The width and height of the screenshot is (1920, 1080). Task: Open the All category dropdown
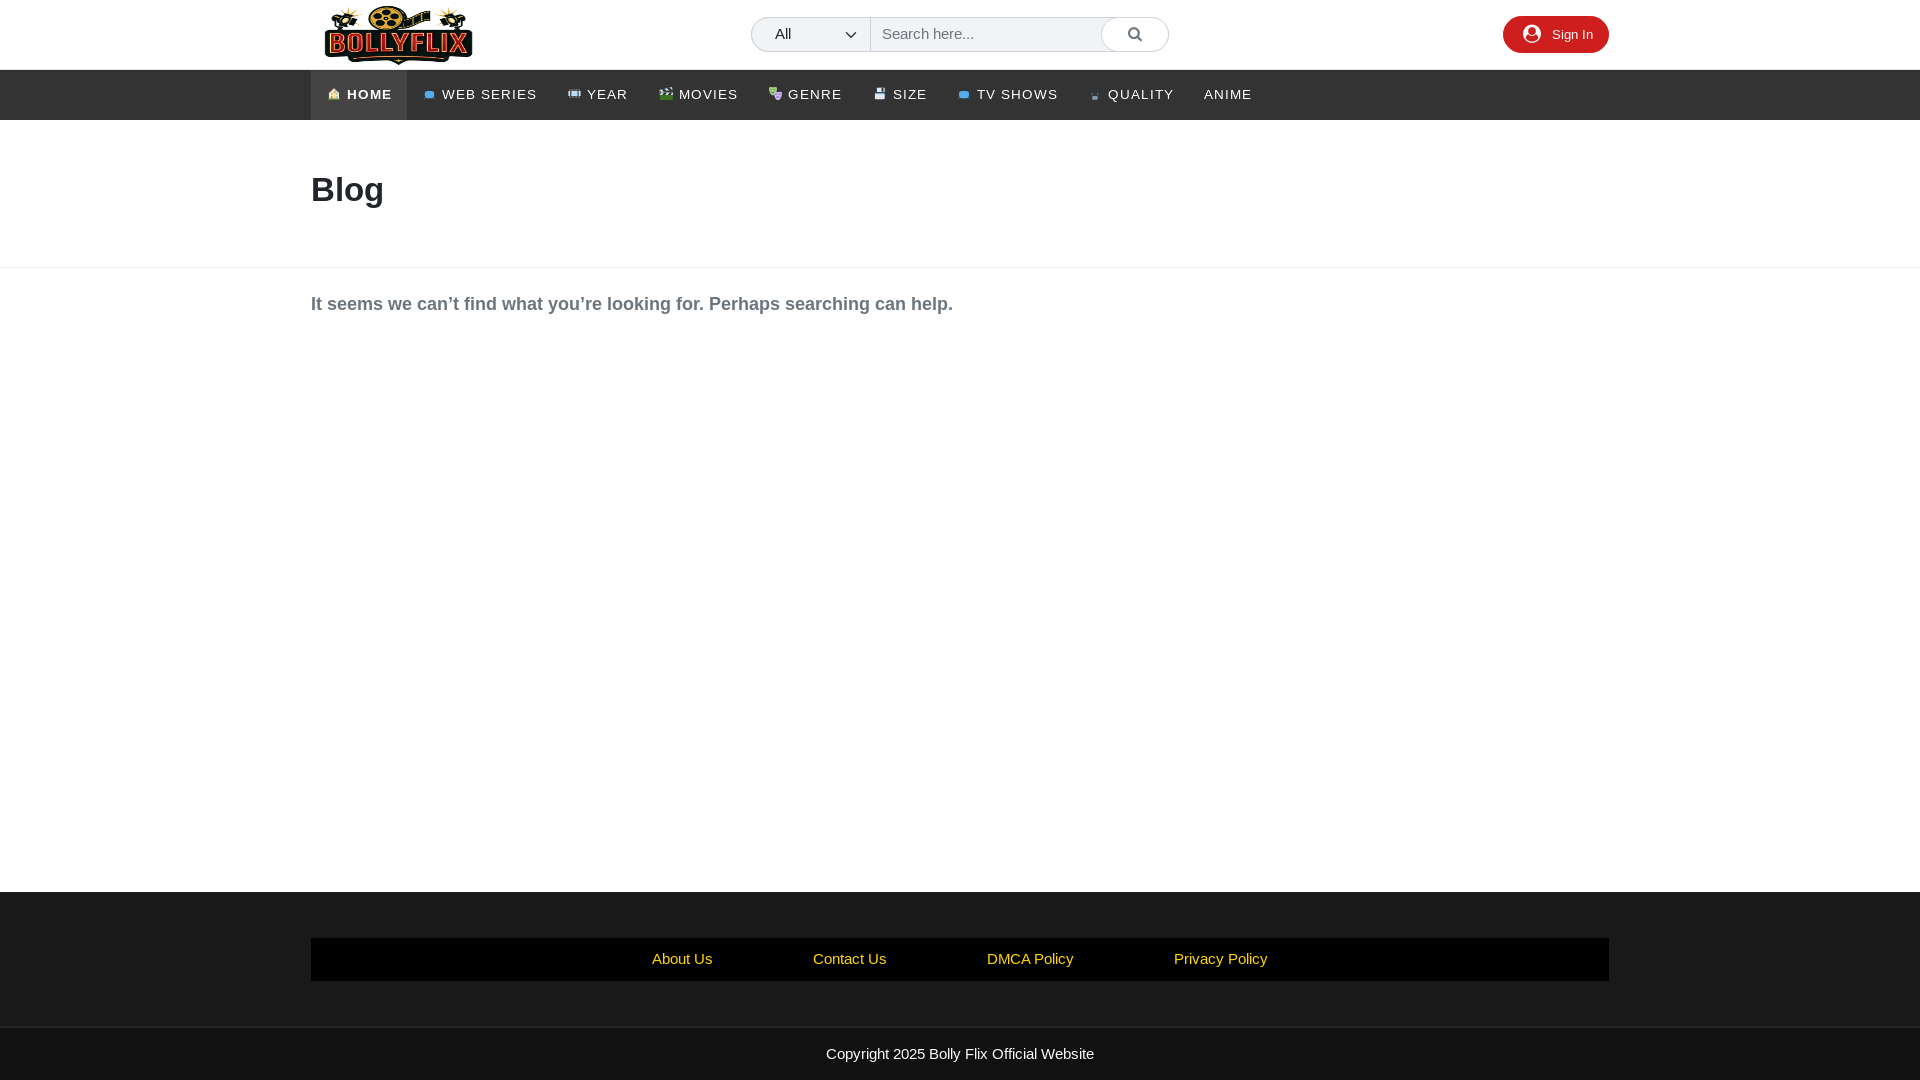(x=811, y=34)
